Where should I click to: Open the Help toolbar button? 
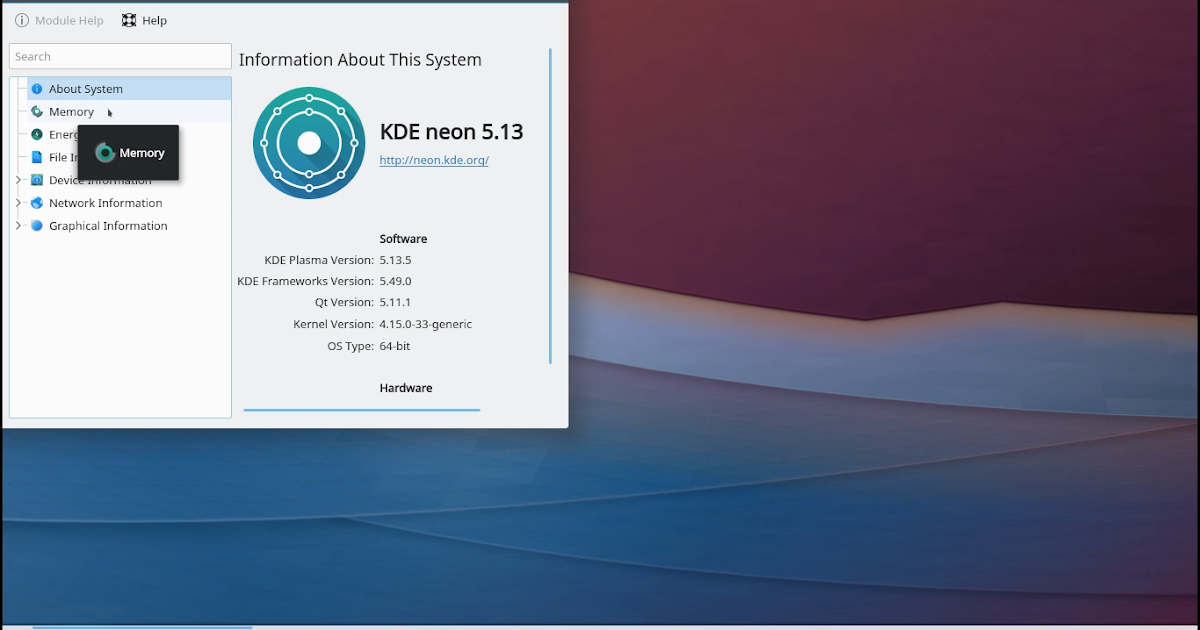point(144,20)
